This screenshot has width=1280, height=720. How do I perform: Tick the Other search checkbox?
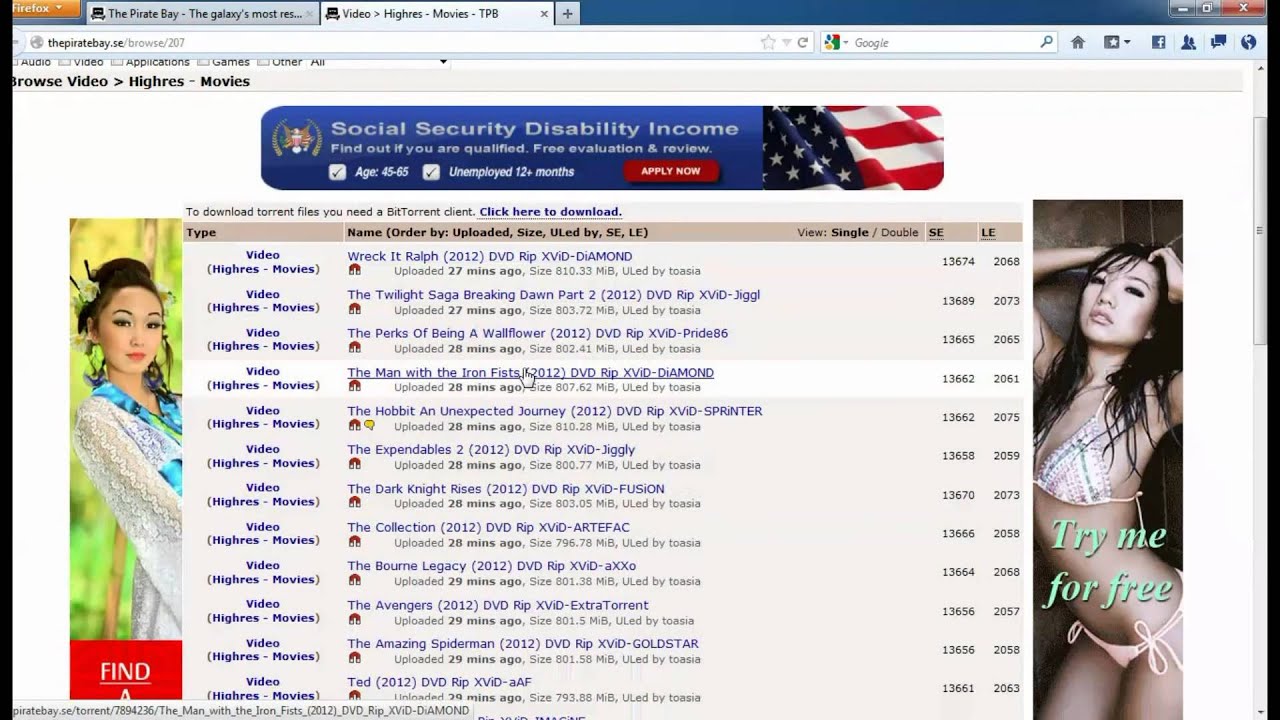[x=263, y=62]
